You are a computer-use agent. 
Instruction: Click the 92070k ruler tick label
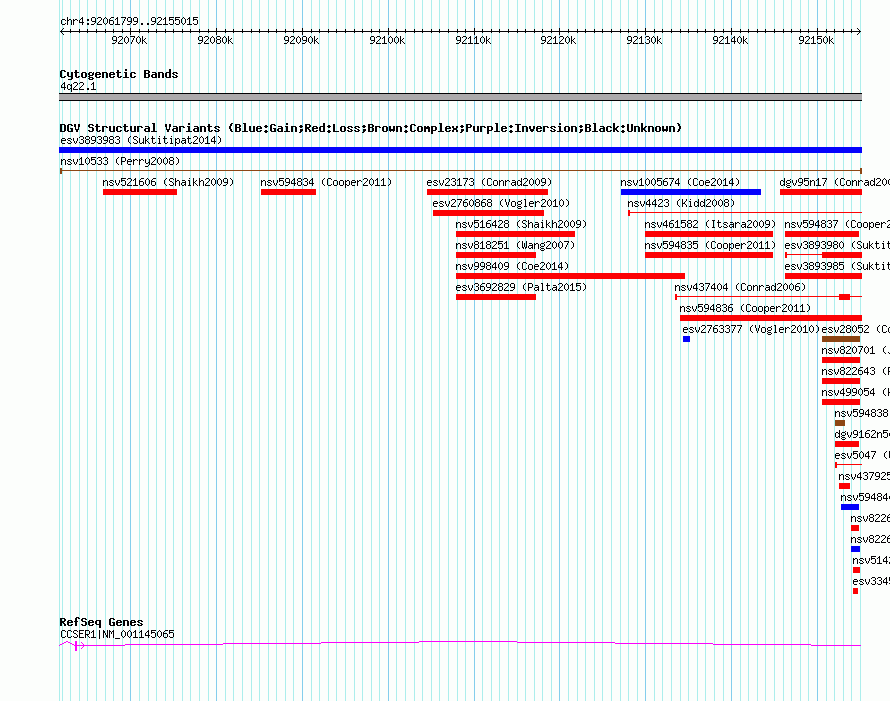[x=129, y=40]
